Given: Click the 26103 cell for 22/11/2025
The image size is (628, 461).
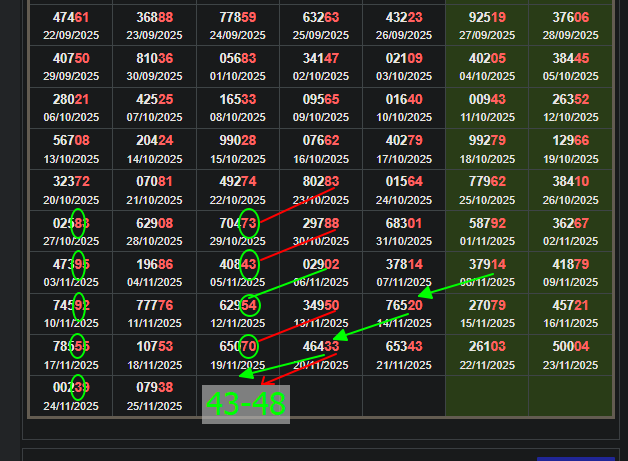Looking at the screenshot, I should click(487, 353).
